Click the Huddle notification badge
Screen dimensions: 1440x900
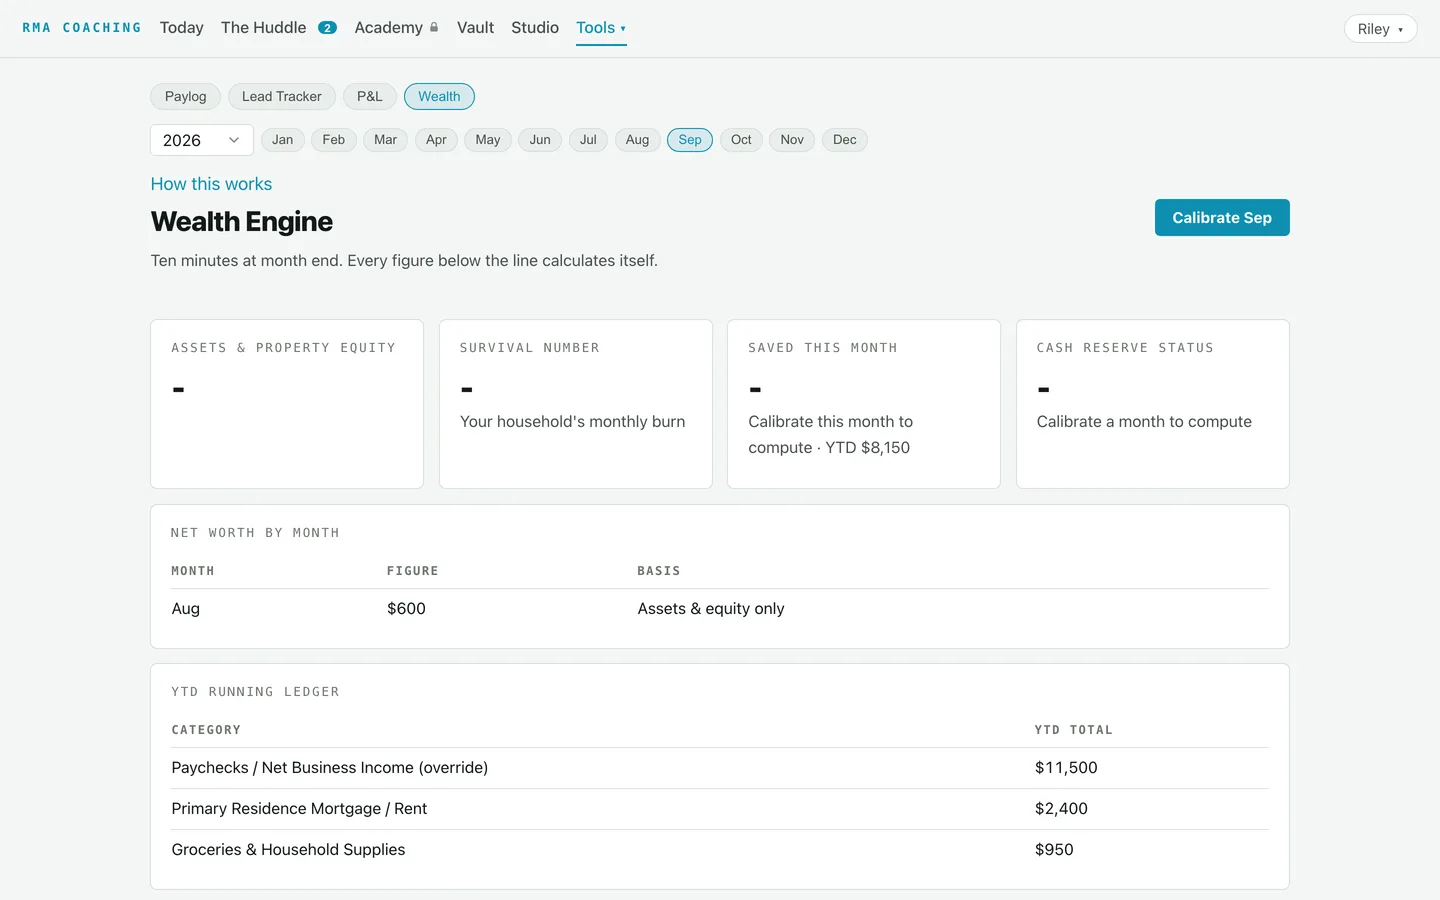327,28
